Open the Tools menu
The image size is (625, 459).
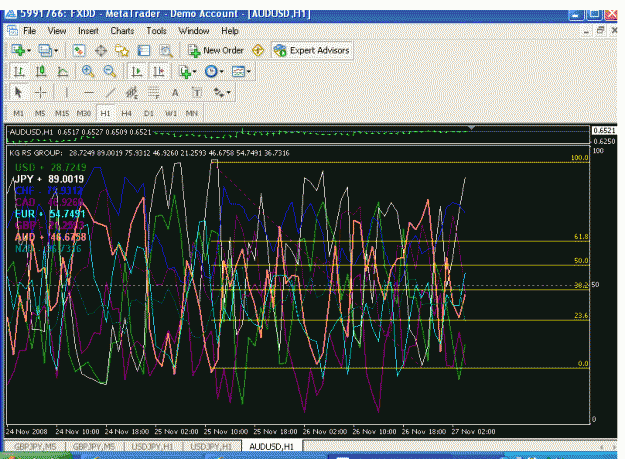click(156, 31)
